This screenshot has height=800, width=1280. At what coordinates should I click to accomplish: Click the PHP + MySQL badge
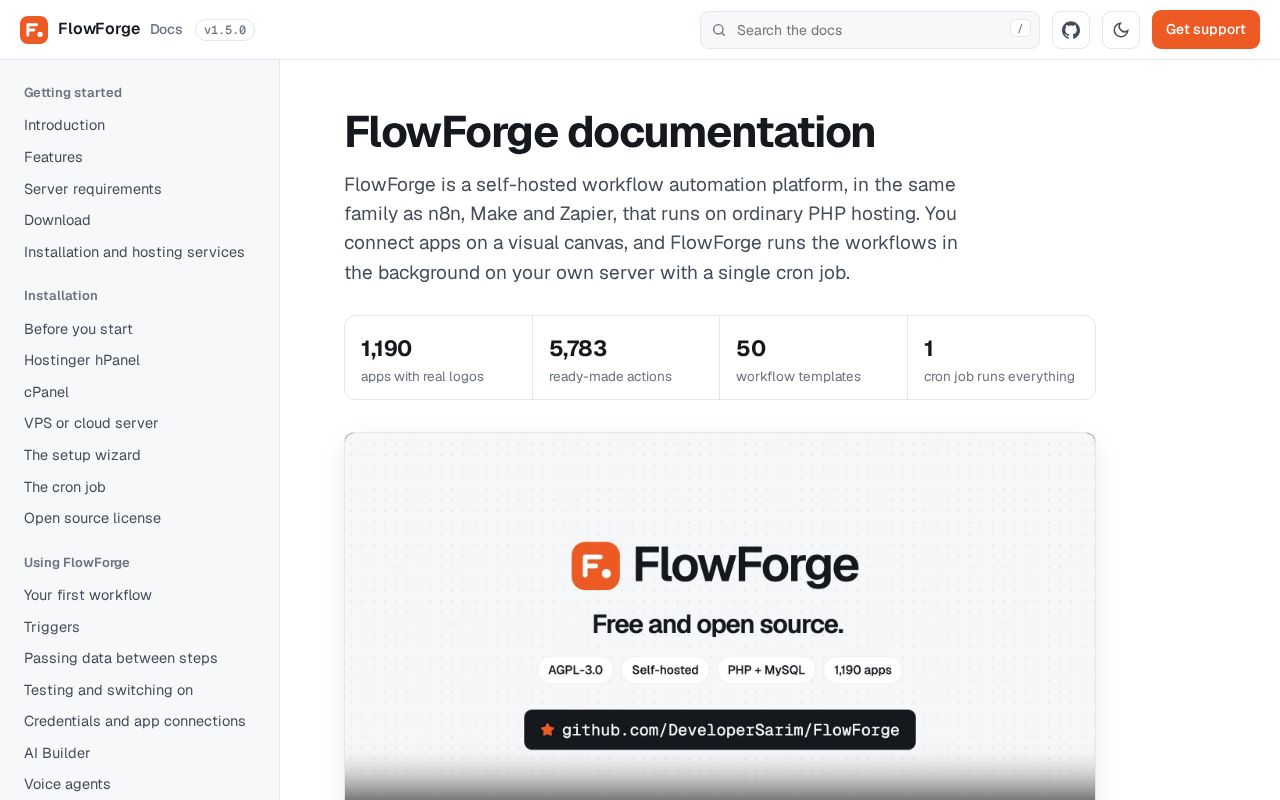click(766, 670)
